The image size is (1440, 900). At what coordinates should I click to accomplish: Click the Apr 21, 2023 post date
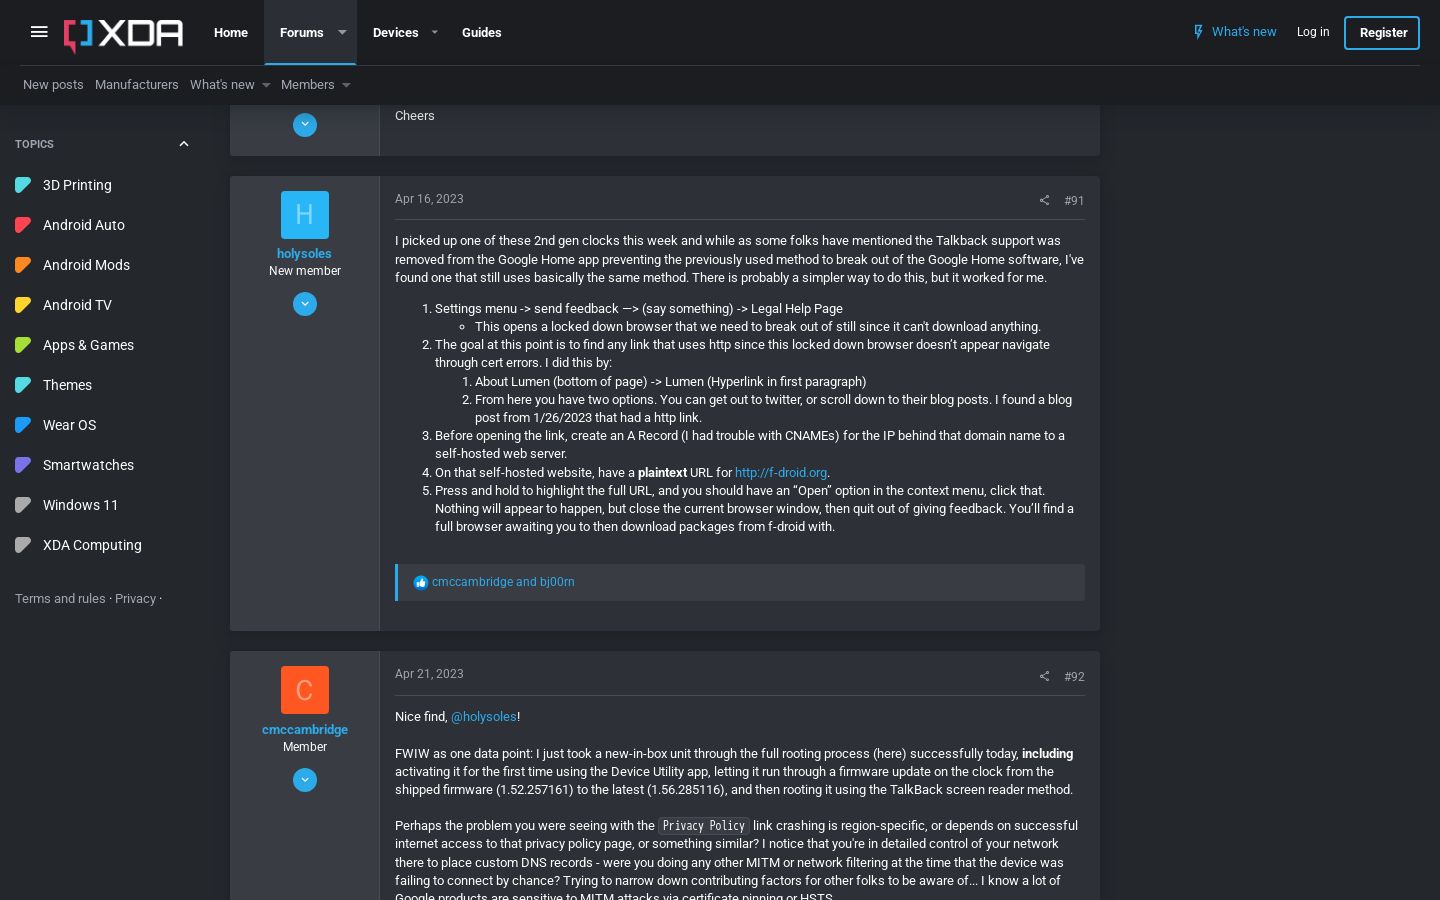click(429, 674)
